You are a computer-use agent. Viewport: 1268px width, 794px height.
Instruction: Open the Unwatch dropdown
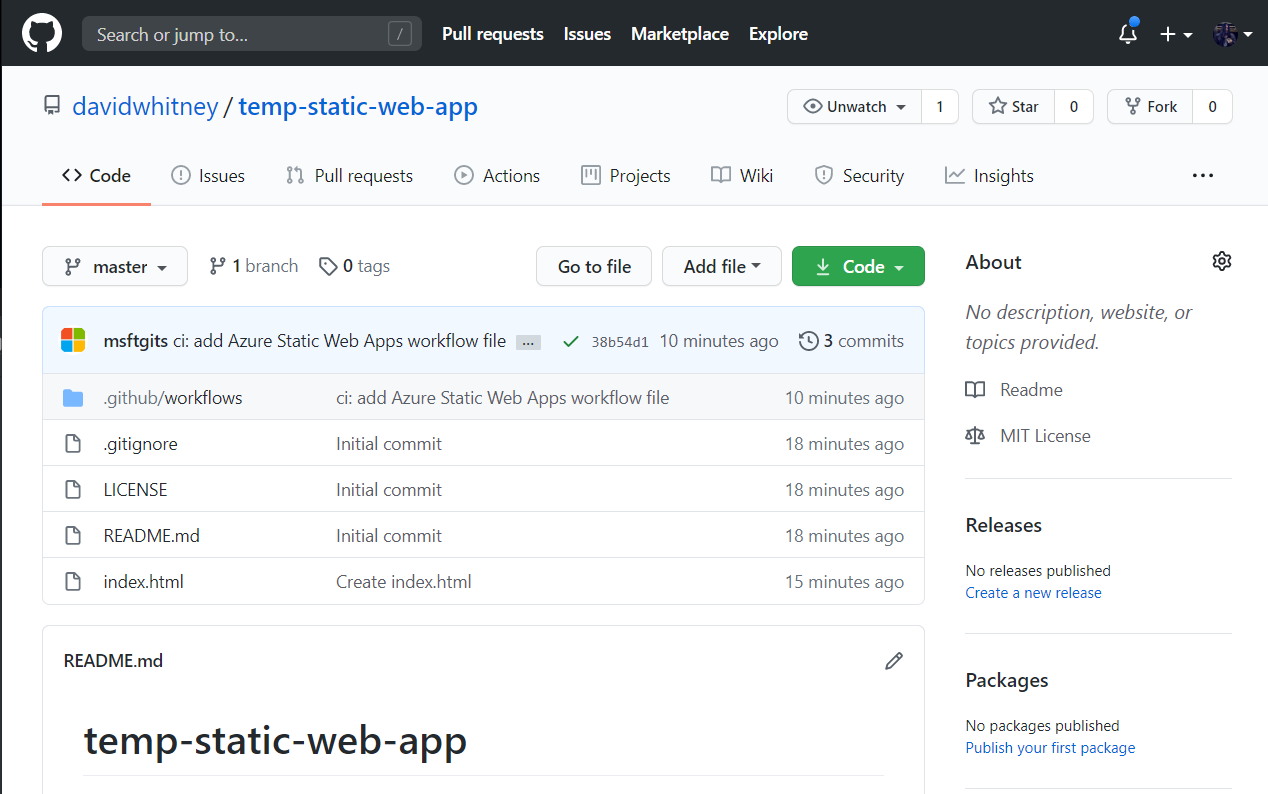click(x=855, y=107)
